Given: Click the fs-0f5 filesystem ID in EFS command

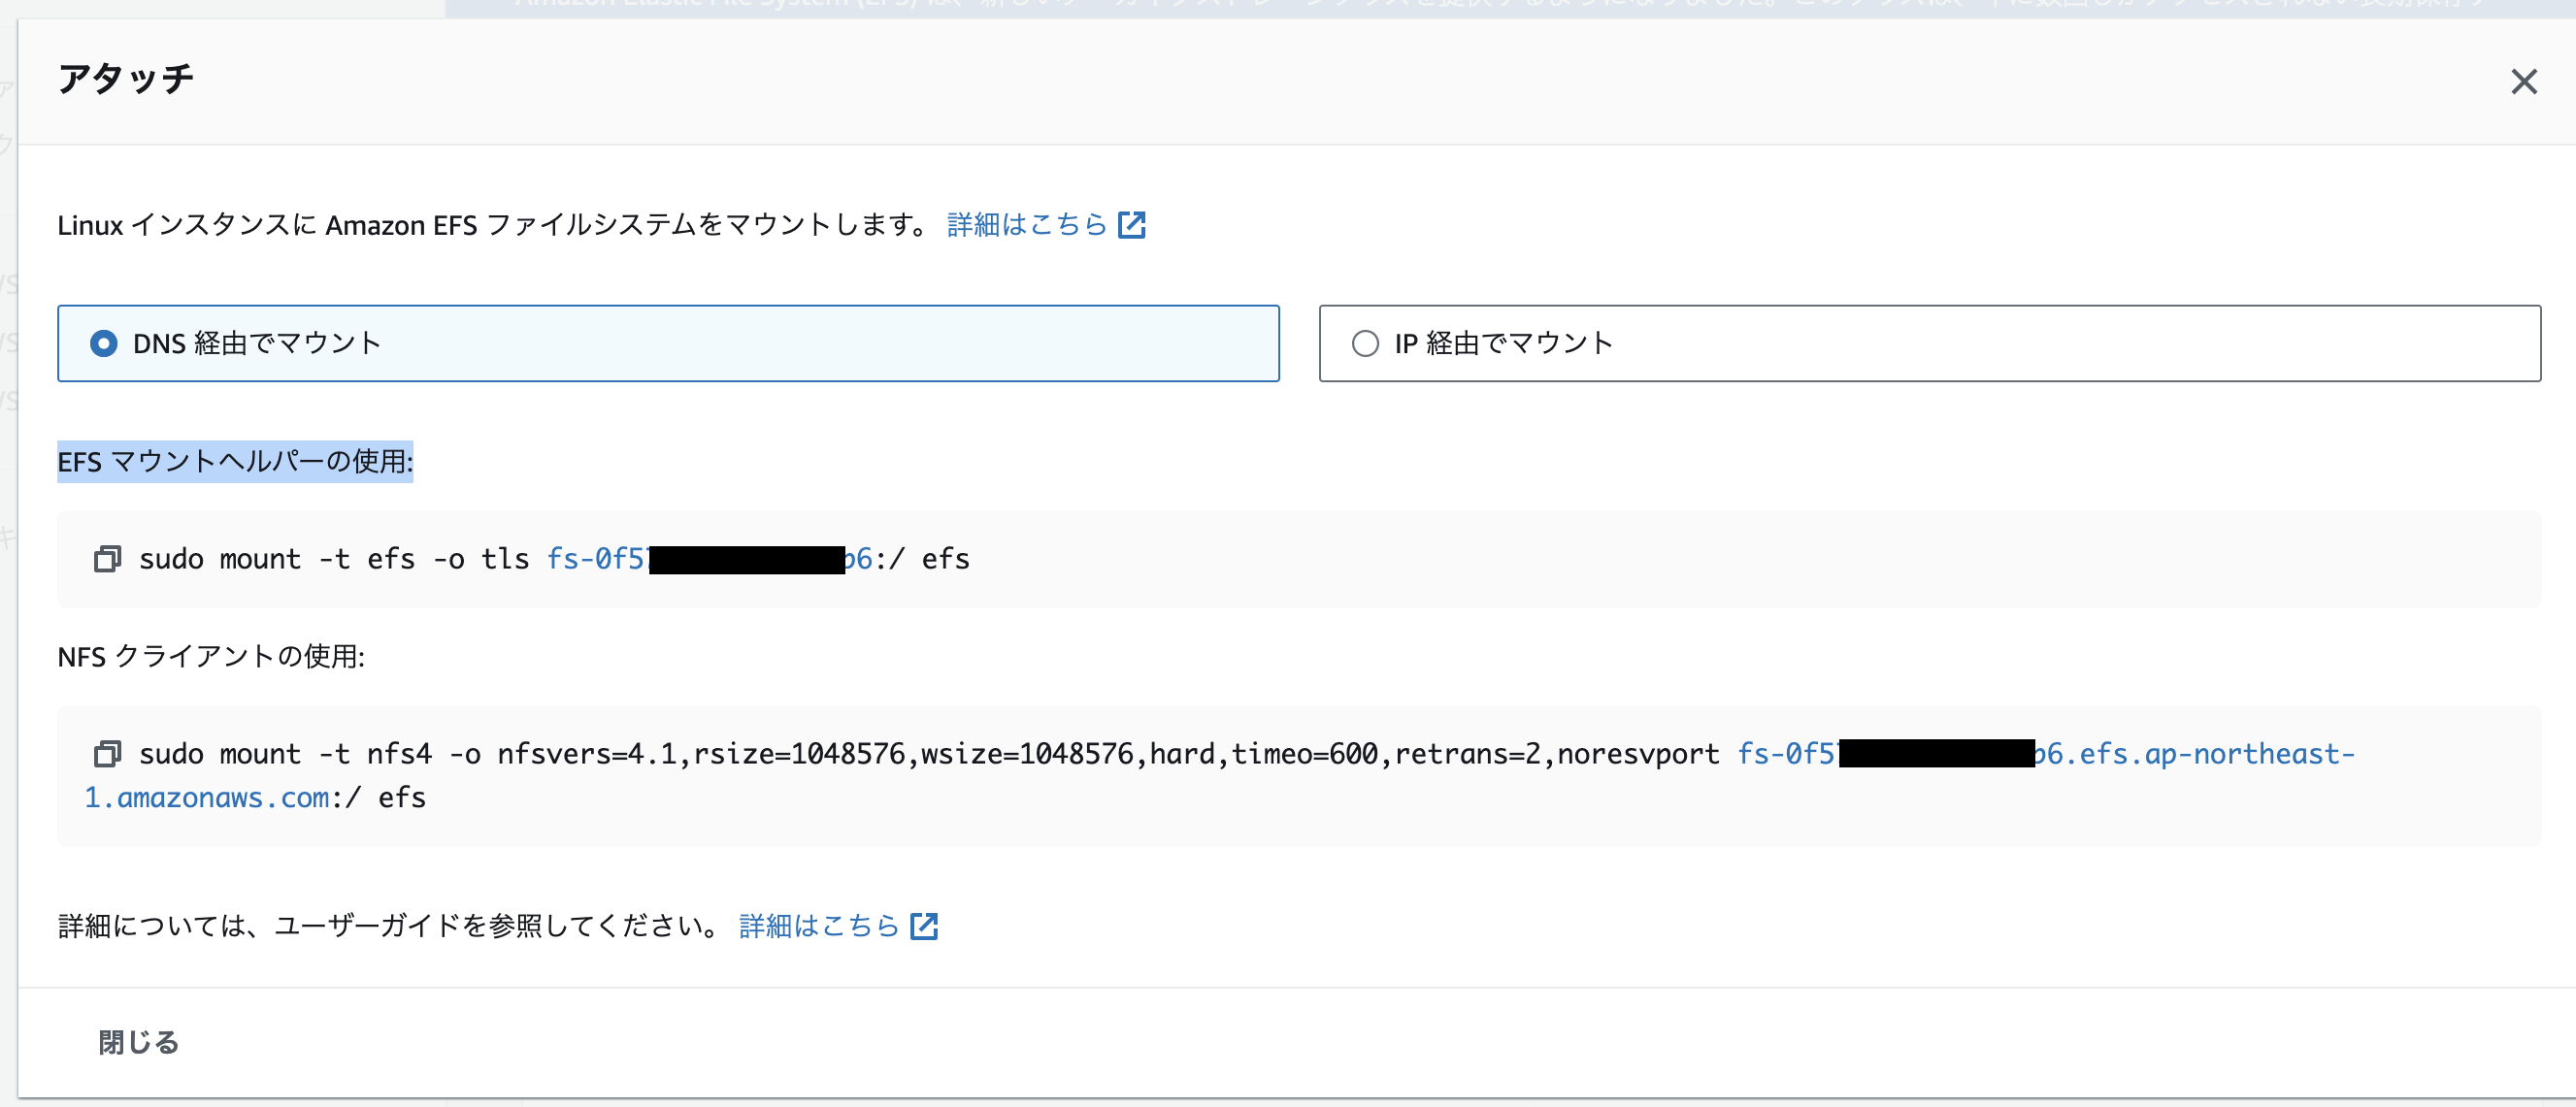Looking at the screenshot, I should 597,558.
